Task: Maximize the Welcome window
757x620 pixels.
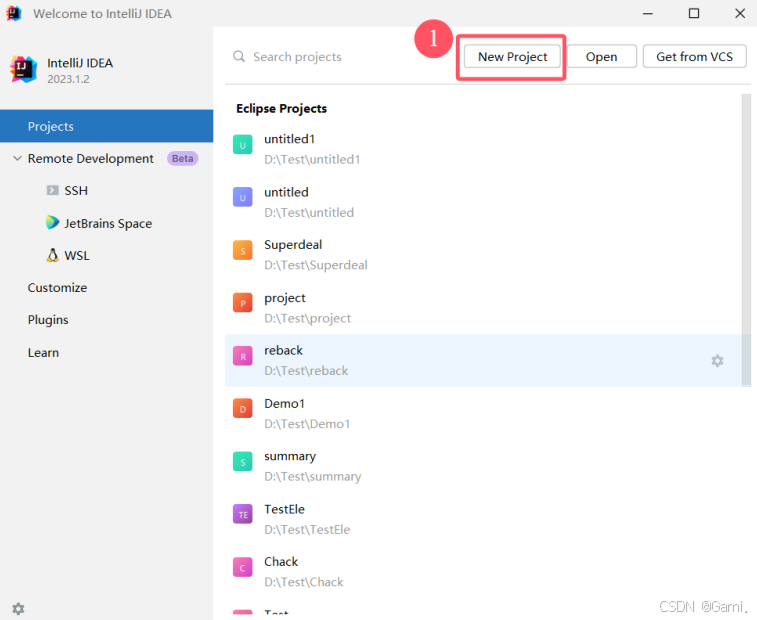Action: (x=694, y=14)
